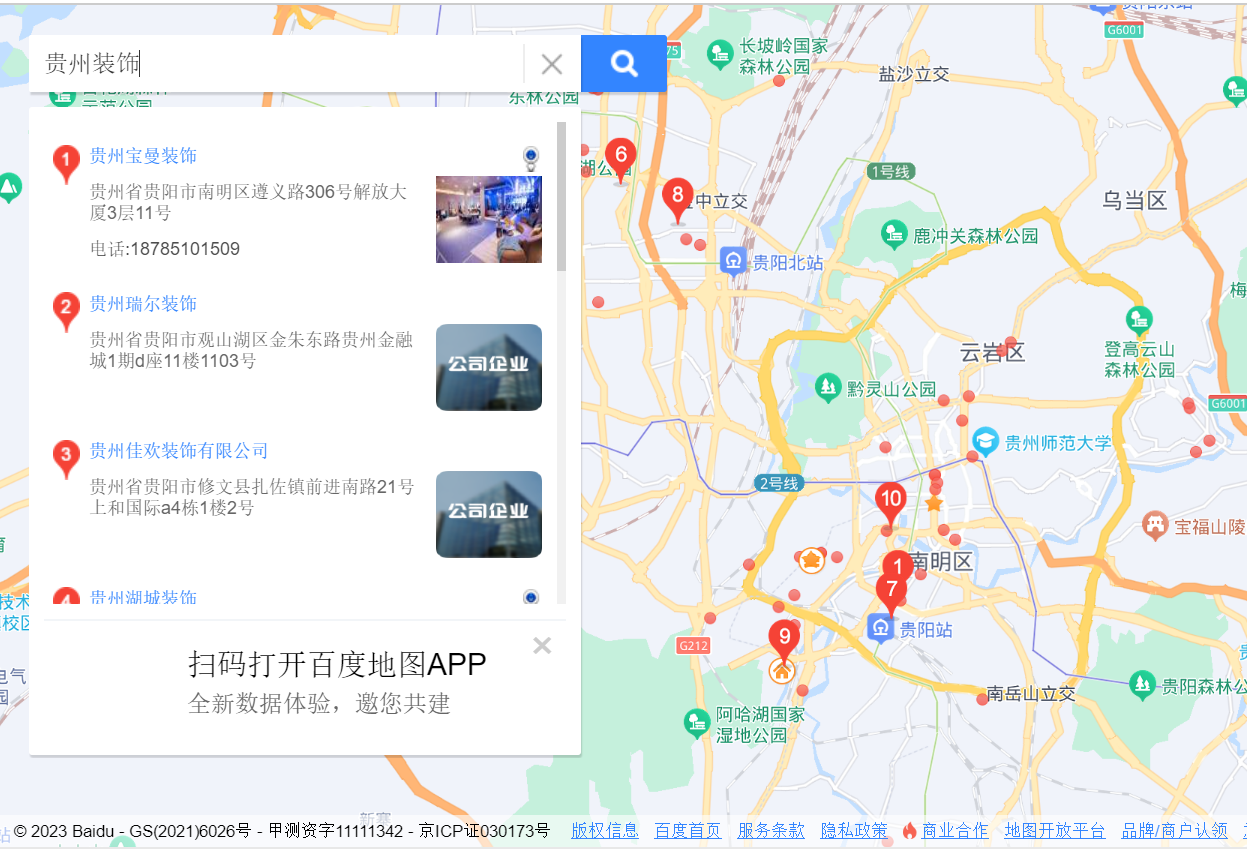
Task: Open the 贵州瑞尔装饰 result link
Action: point(143,304)
